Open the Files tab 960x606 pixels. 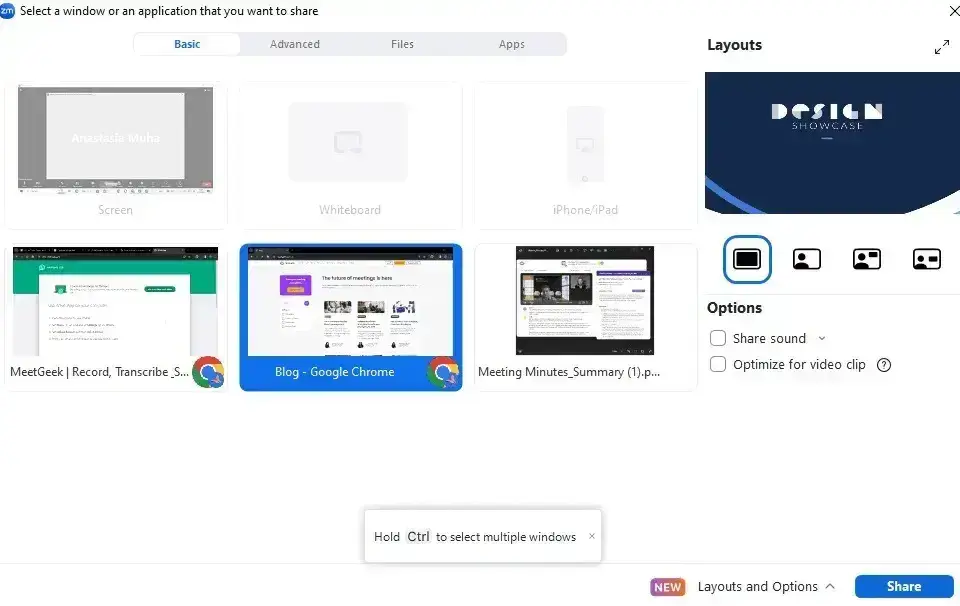[x=403, y=44]
